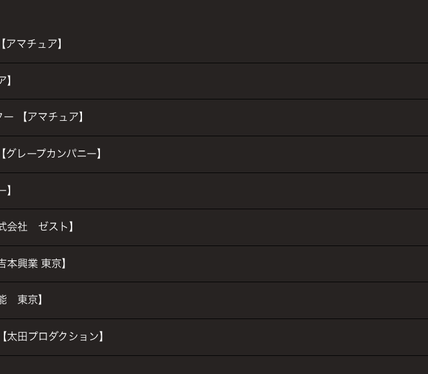Click the 吉本興業 company name
The image size is (428, 374).
click(19, 263)
